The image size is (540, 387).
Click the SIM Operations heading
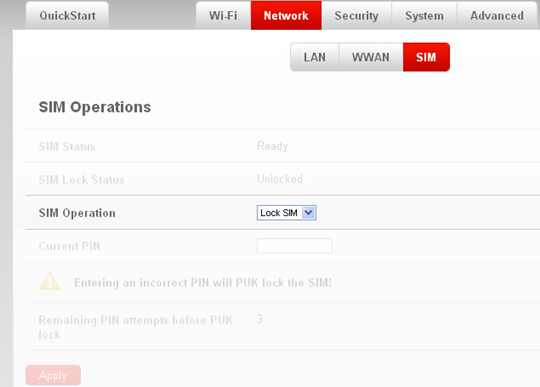[x=95, y=107]
